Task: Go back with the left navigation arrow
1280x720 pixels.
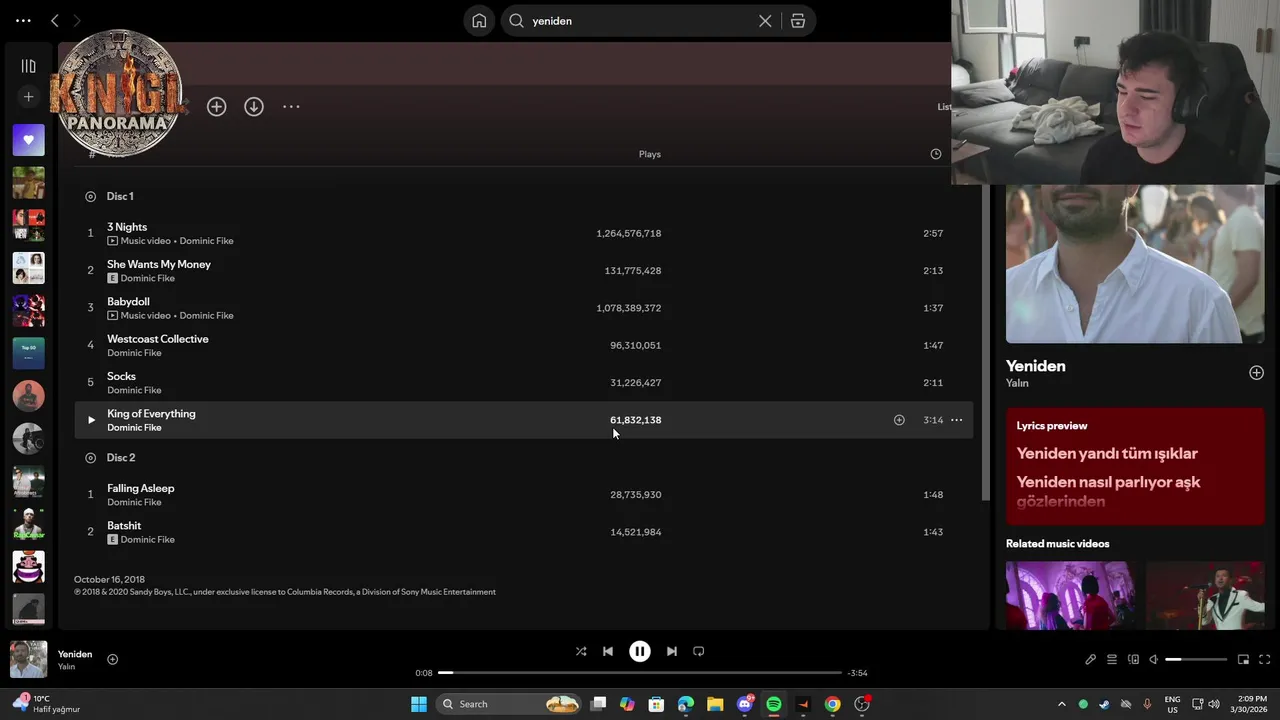Action: pos(55,20)
